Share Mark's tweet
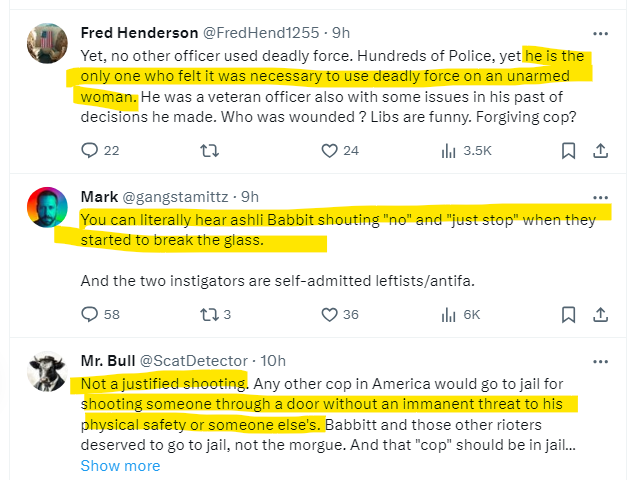Viewport: 630px width, 480px height. [601, 314]
